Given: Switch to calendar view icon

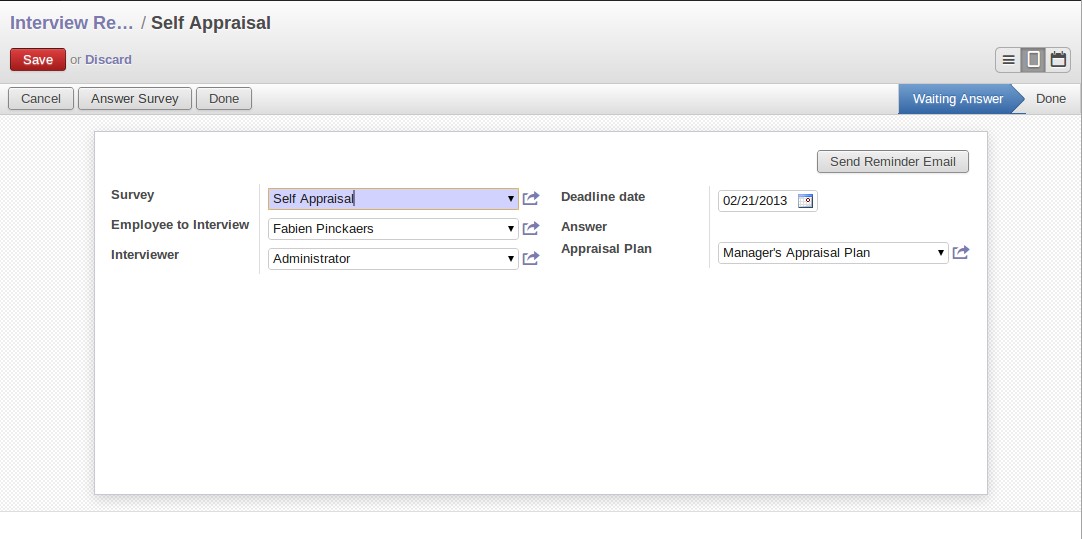Looking at the screenshot, I should (x=1058, y=60).
